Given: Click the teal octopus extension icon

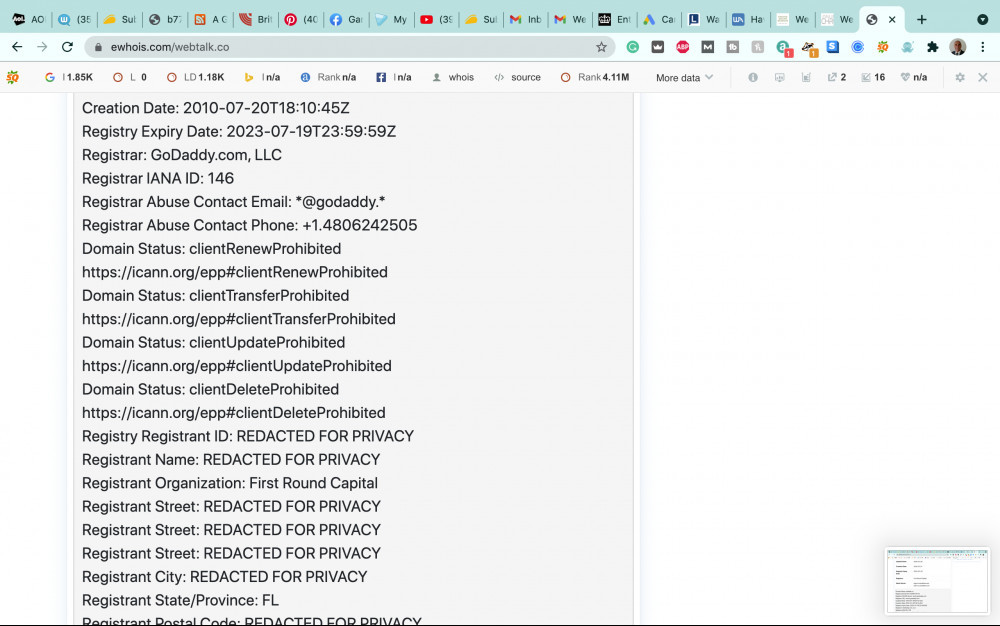Looking at the screenshot, I should (908, 47).
